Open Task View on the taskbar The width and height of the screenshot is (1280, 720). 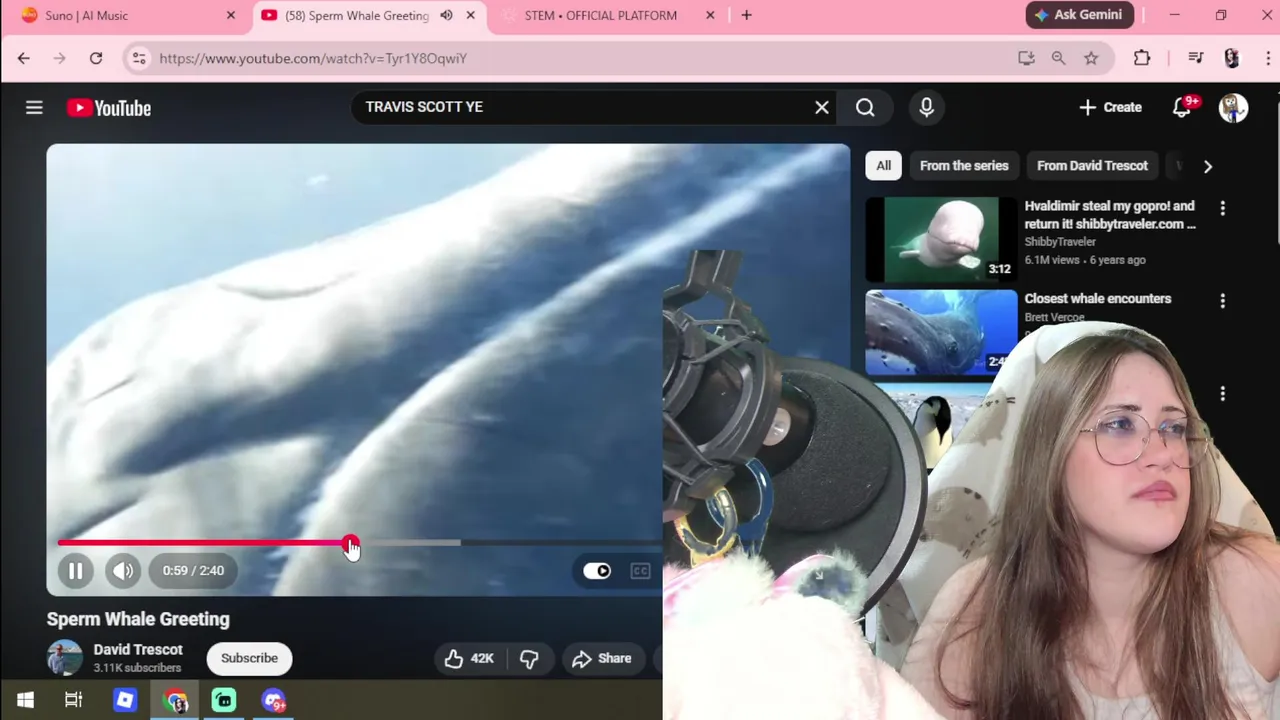pos(73,700)
